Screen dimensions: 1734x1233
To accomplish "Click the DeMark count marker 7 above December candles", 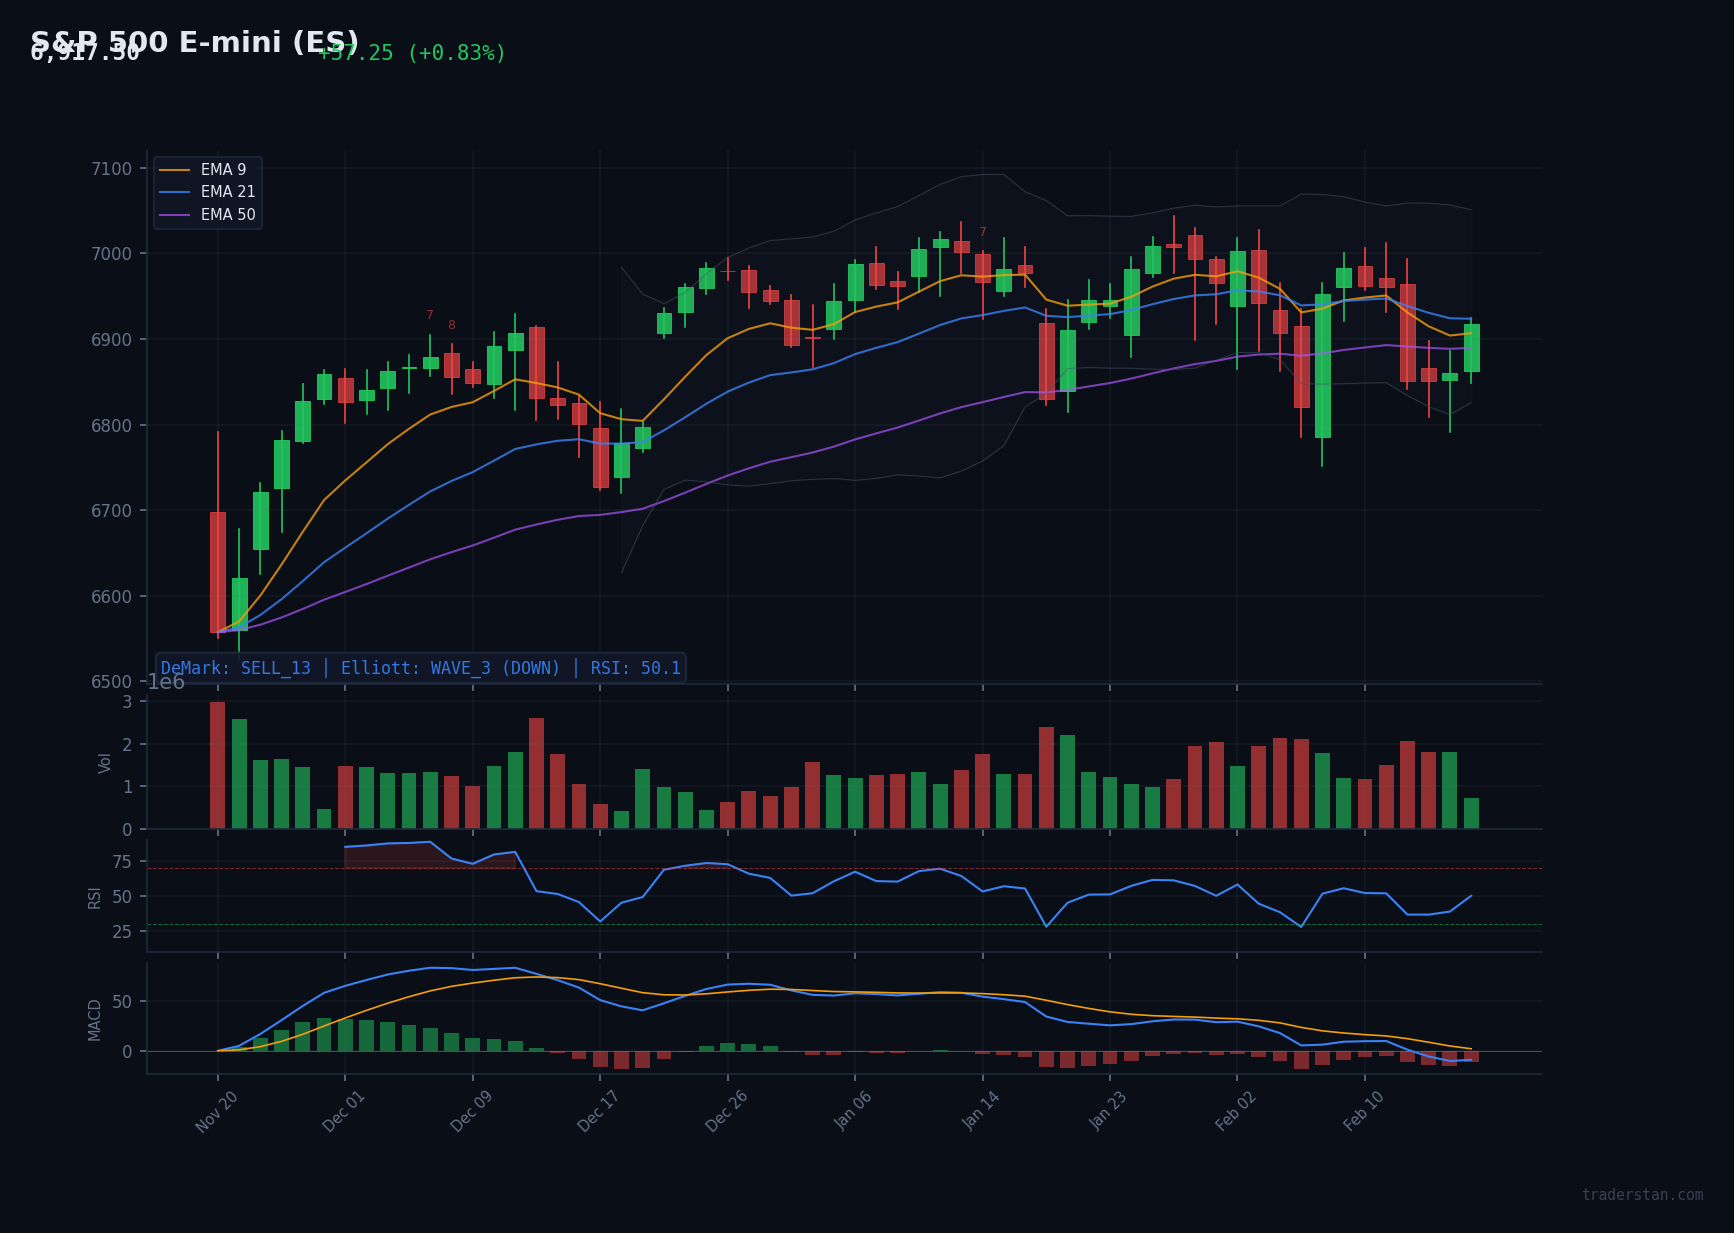I will coord(428,313).
